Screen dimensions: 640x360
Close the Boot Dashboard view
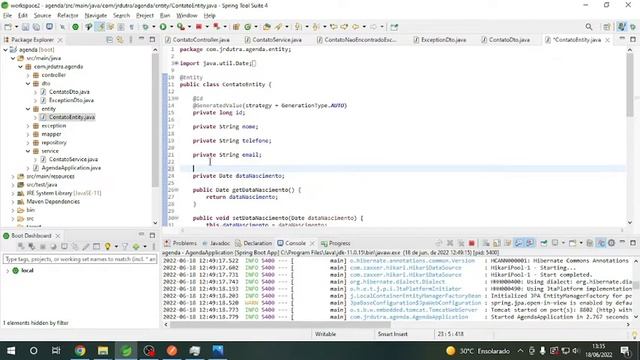tap(58, 236)
